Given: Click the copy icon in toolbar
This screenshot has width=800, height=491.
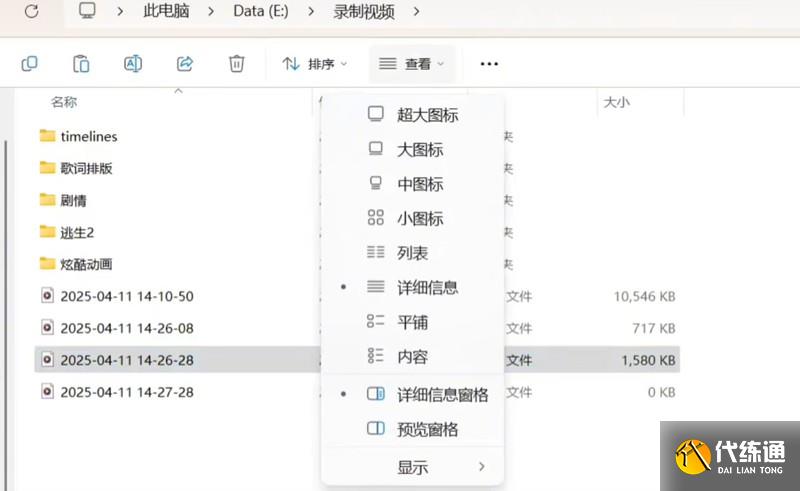Looking at the screenshot, I should coord(30,64).
